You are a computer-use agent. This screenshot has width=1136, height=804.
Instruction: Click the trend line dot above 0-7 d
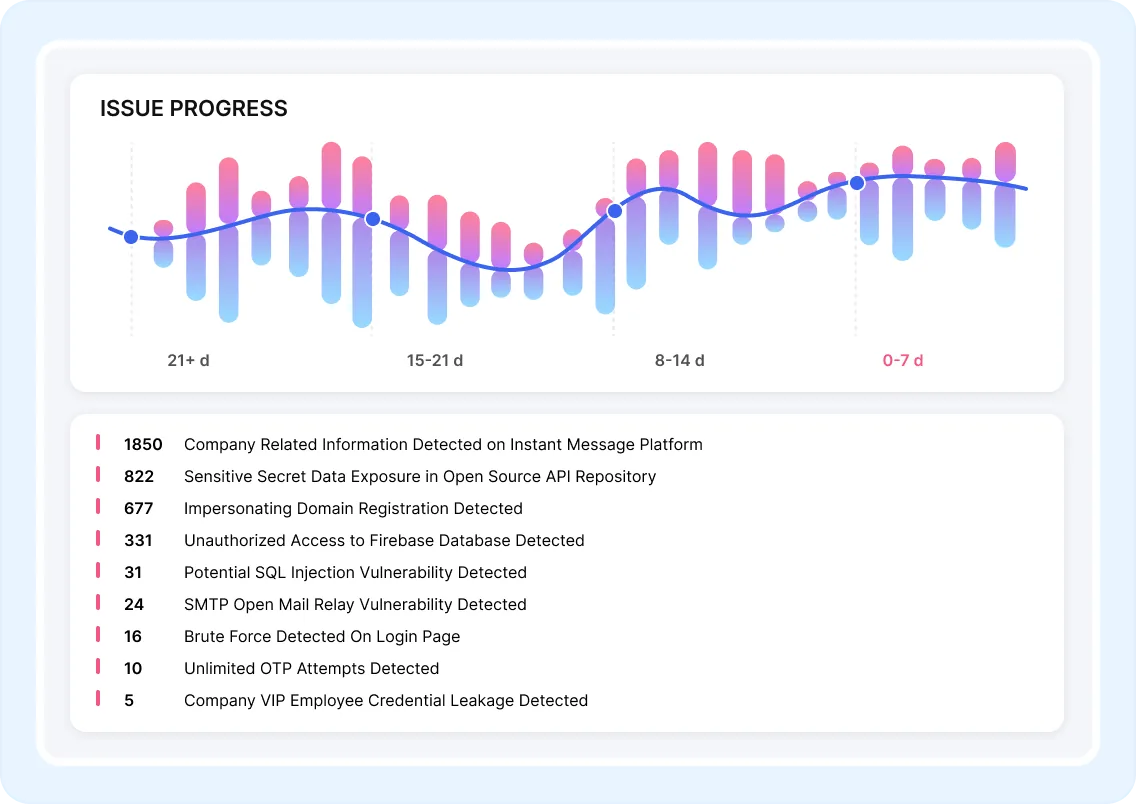(x=857, y=183)
